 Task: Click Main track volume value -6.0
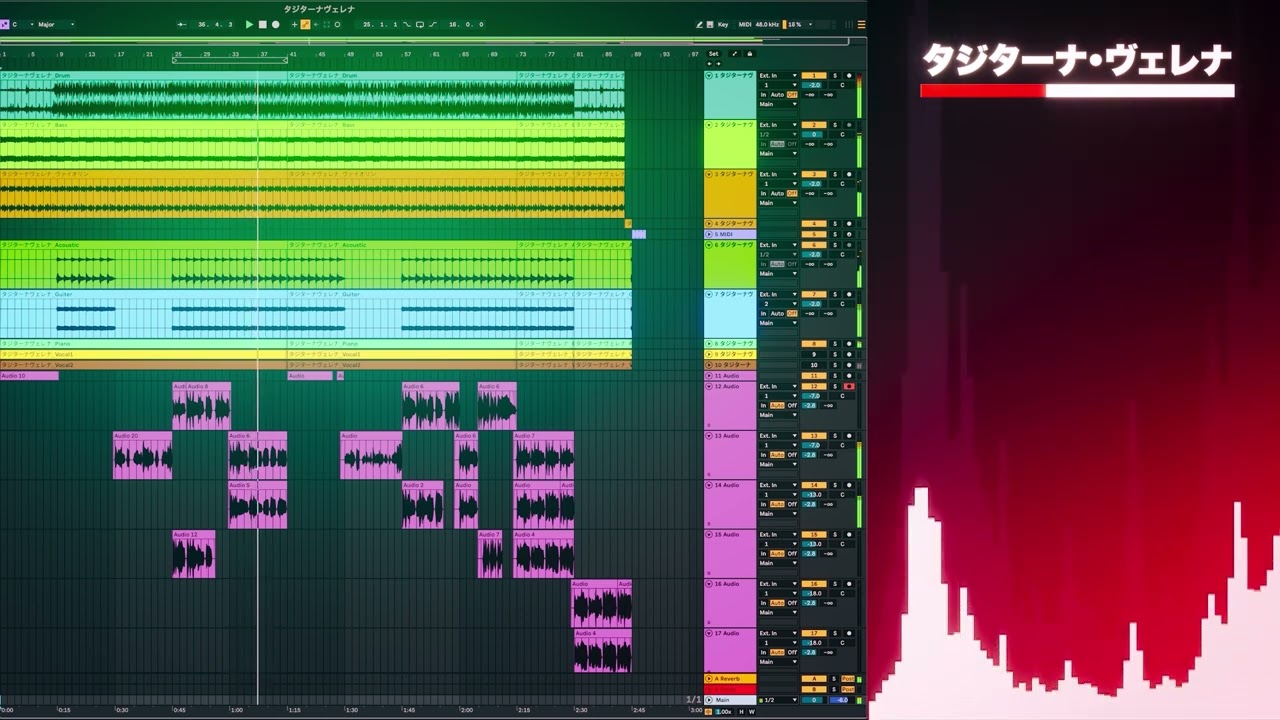(x=842, y=700)
